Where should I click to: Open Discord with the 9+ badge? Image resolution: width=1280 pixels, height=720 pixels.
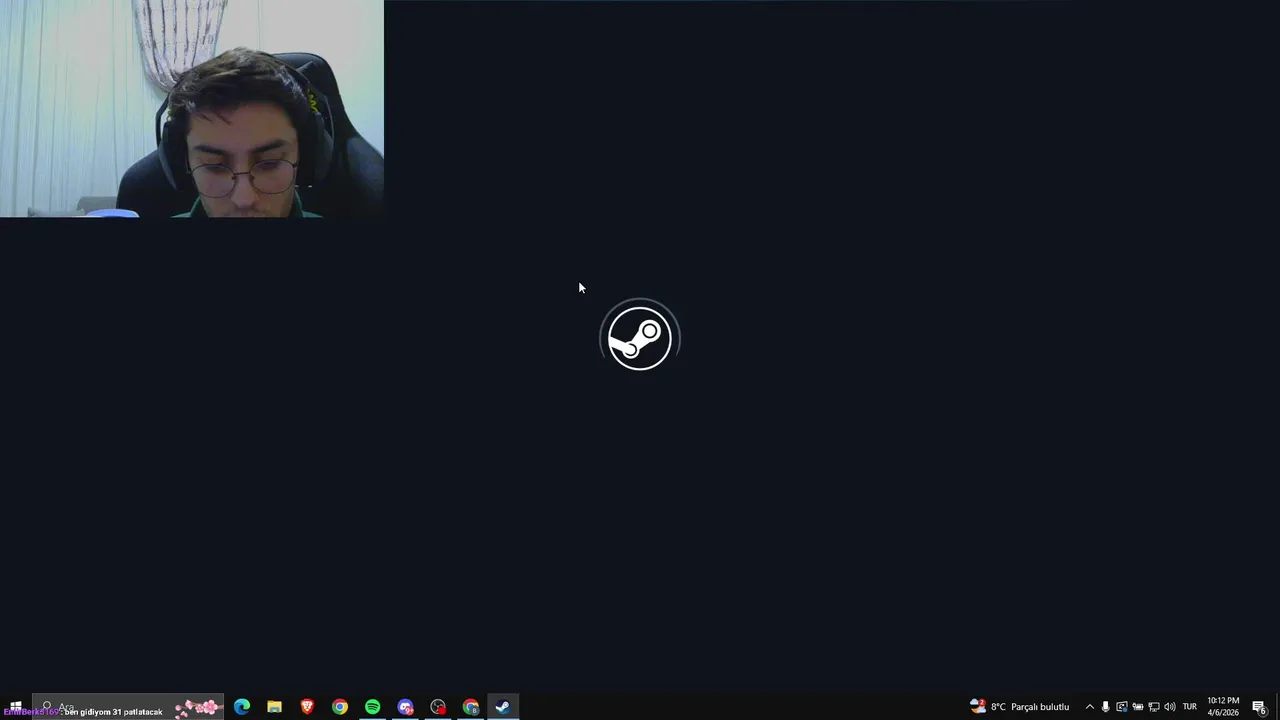pyautogui.click(x=405, y=707)
